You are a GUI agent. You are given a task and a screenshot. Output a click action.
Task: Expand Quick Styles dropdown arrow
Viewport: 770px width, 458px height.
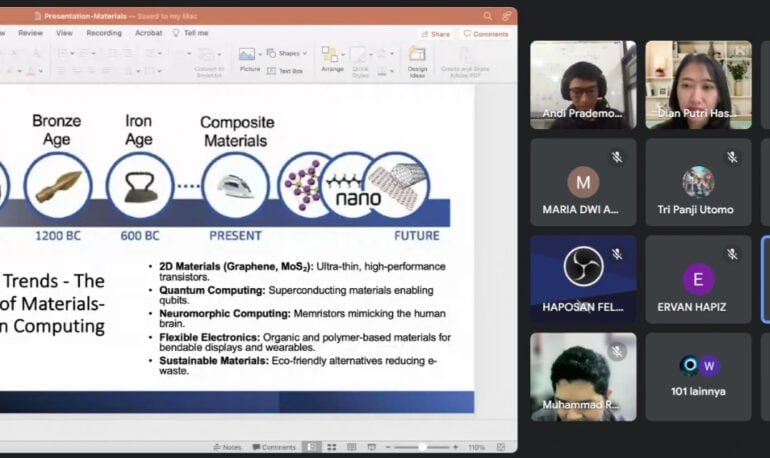coord(371,54)
